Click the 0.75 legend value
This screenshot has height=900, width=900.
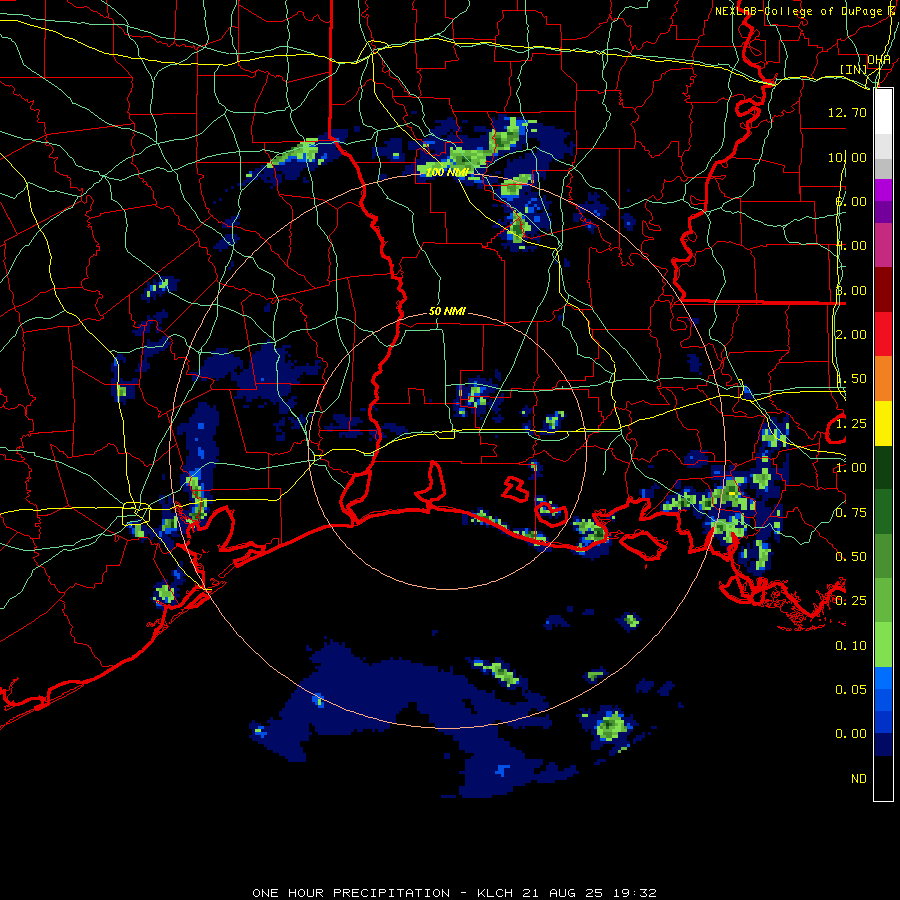pyautogui.click(x=851, y=513)
